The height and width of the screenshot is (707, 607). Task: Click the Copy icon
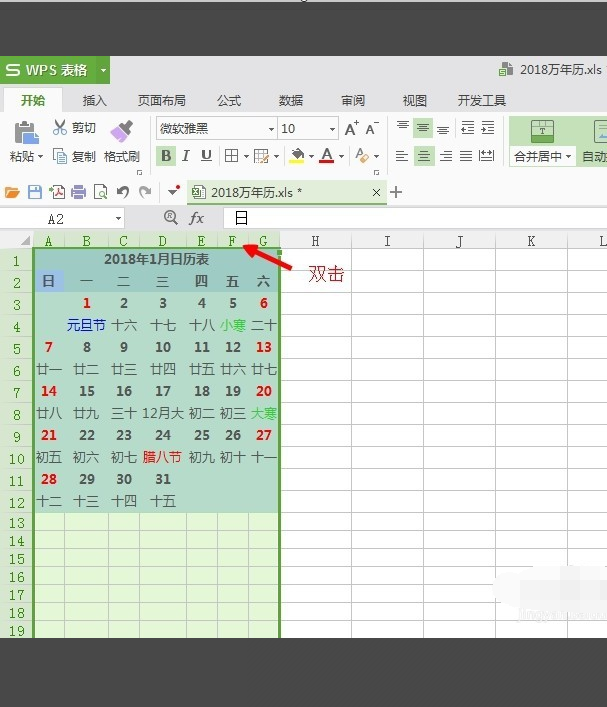pyautogui.click(x=60, y=156)
